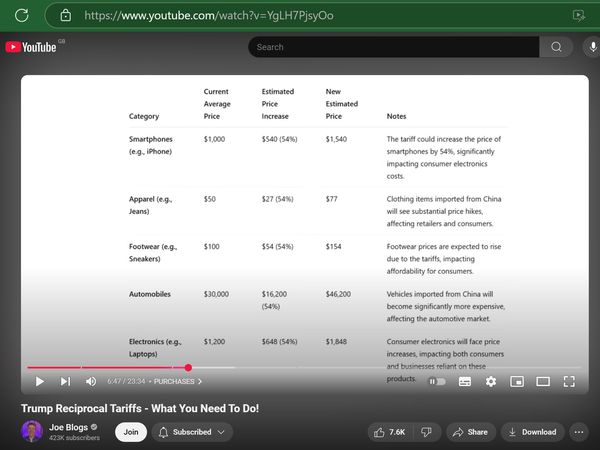600x450 pixels.
Task: Open the PURCHASES chapter chevron
Action: pos(200,382)
